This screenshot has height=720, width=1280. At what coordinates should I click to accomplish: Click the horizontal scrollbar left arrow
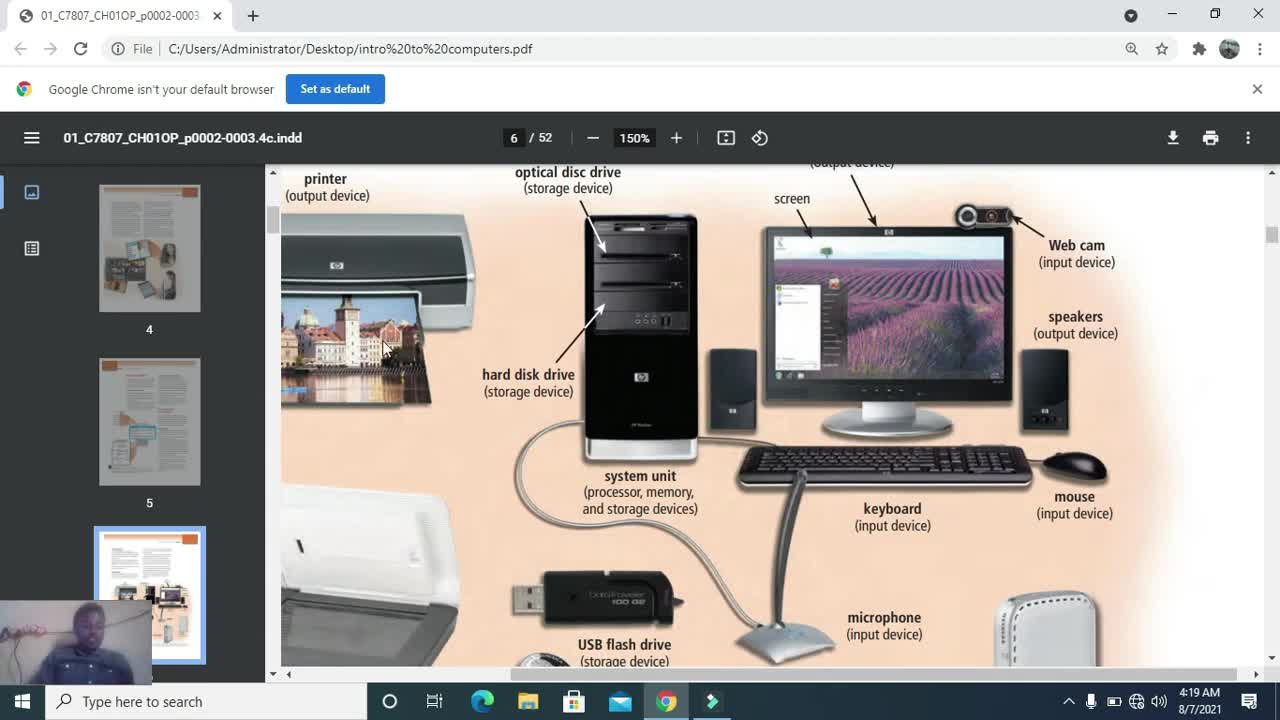click(288, 674)
